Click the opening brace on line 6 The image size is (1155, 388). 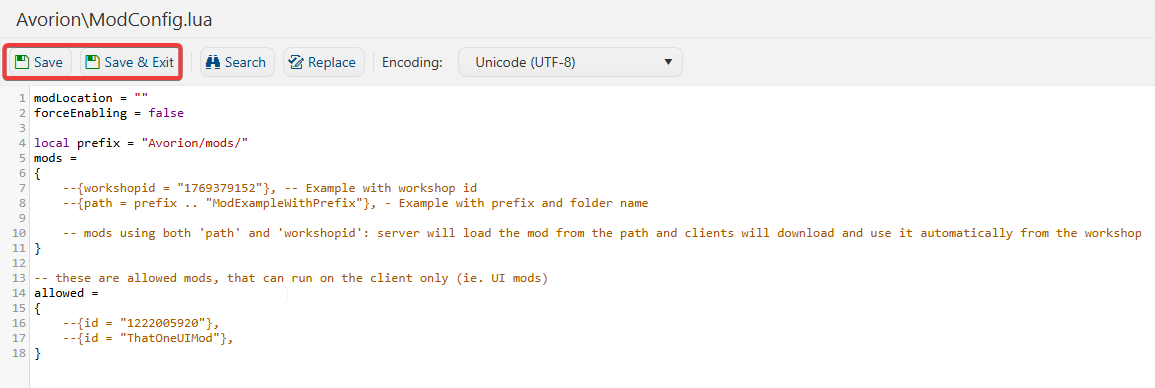click(37, 173)
